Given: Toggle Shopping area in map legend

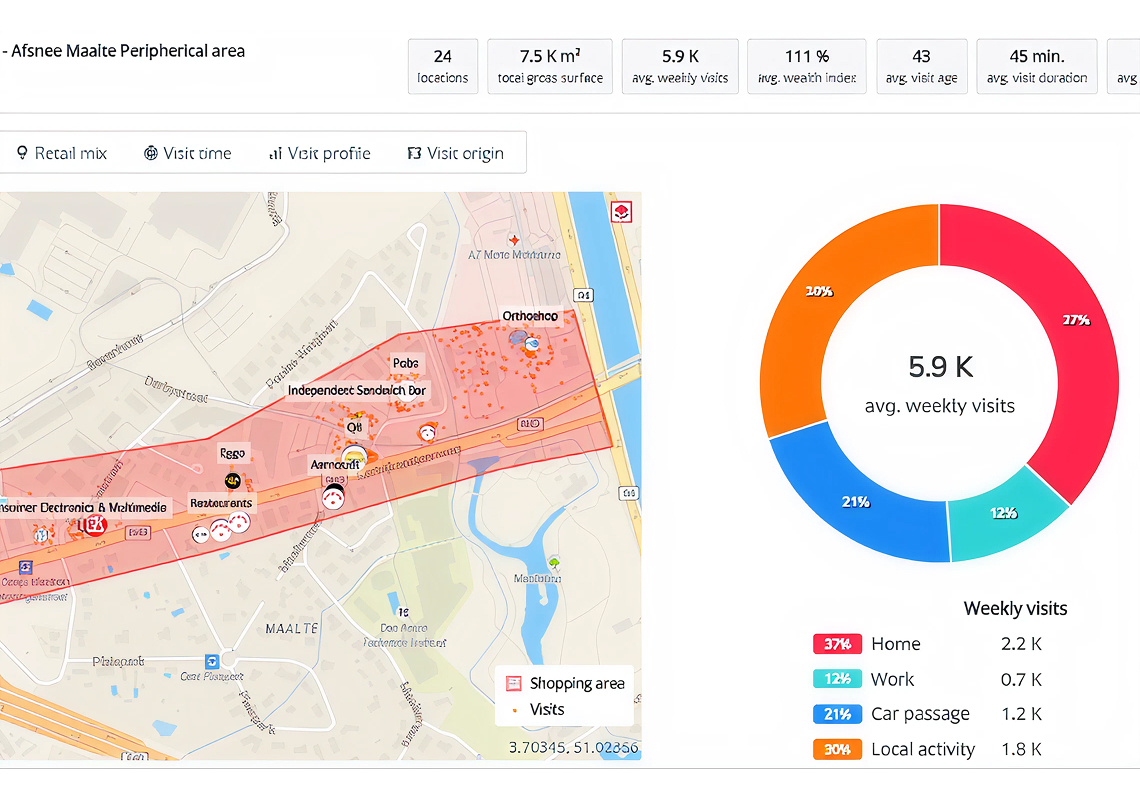Looking at the screenshot, I should 566,684.
